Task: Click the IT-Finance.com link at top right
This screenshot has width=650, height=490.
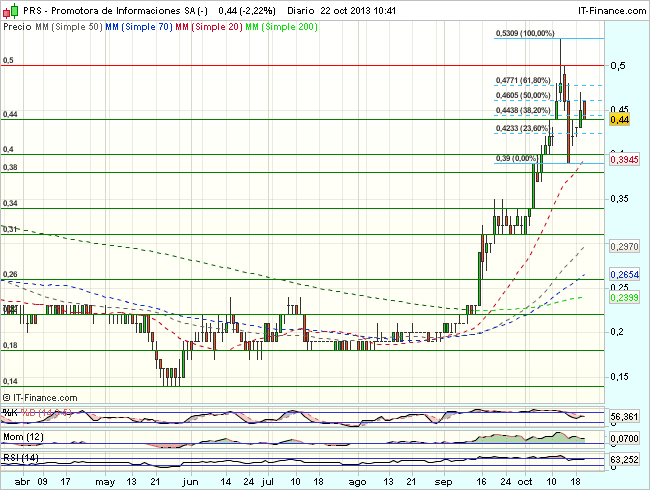Action: coord(606,10)
